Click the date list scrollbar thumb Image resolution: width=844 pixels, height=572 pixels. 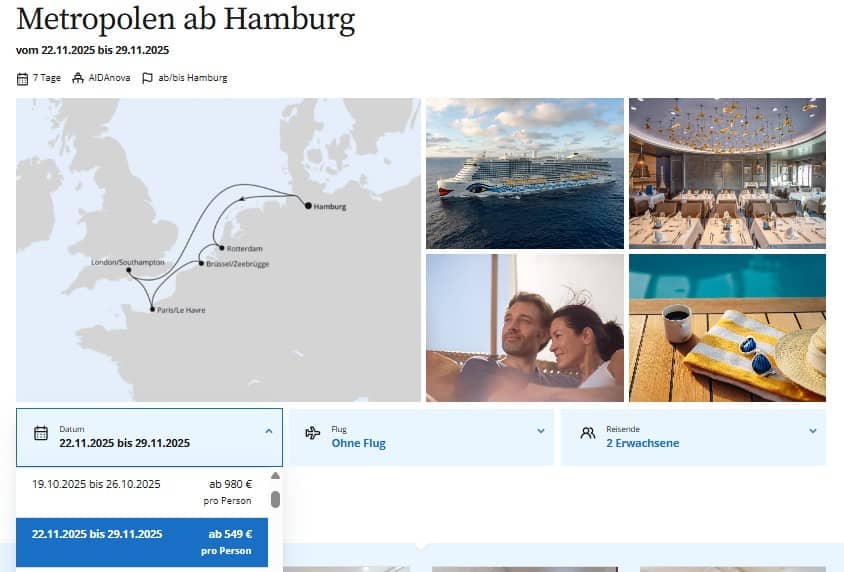pyautogui.click(x=275, y=498)
